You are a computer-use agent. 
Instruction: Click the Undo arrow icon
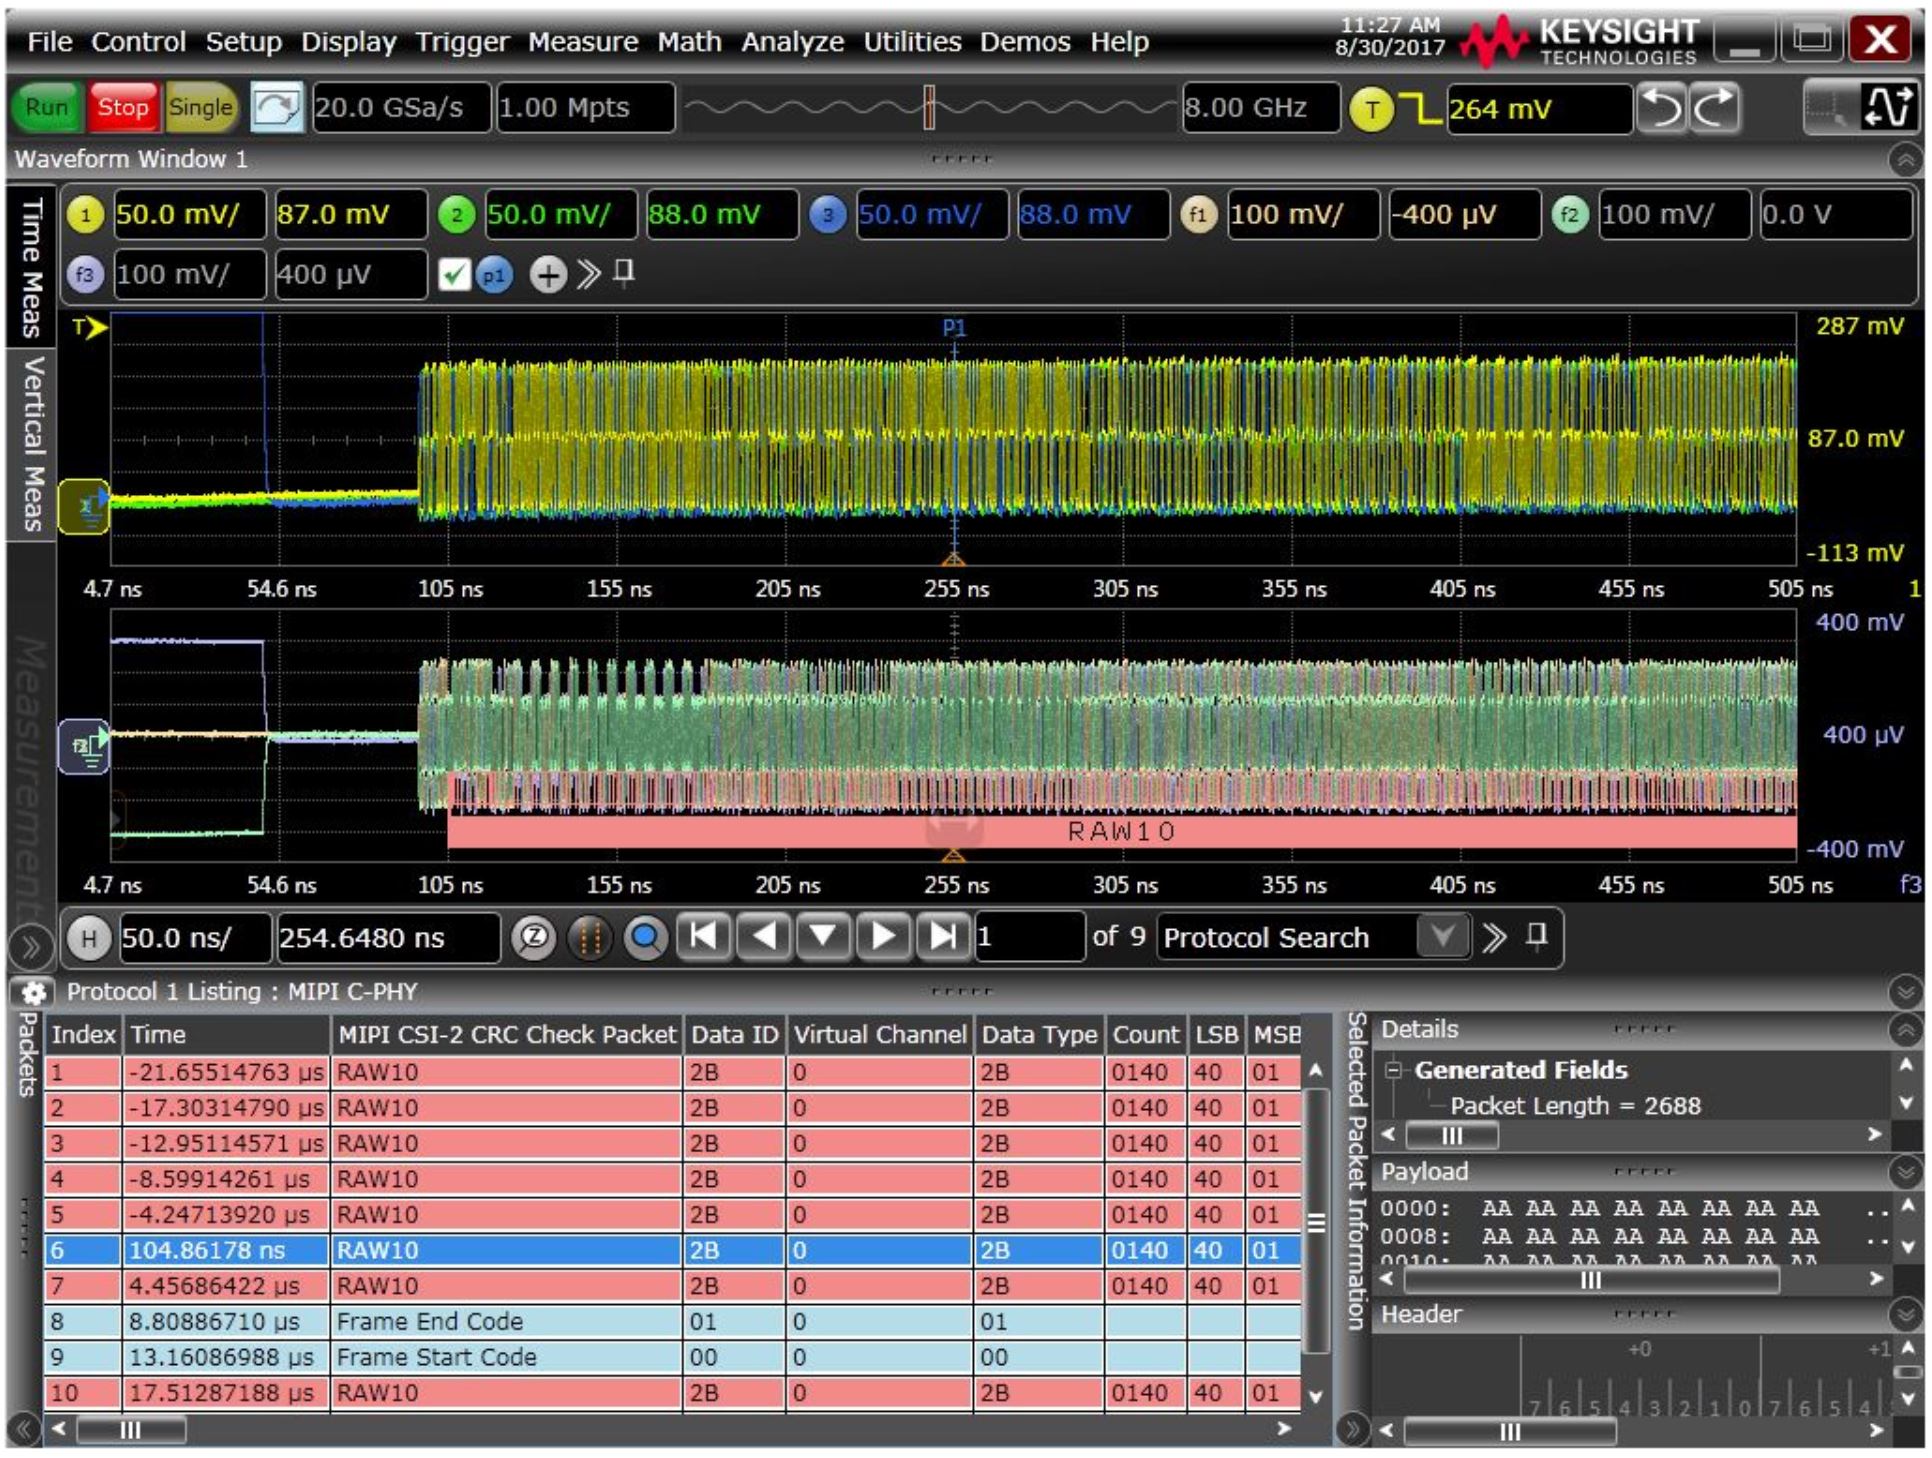(1661, 108)
